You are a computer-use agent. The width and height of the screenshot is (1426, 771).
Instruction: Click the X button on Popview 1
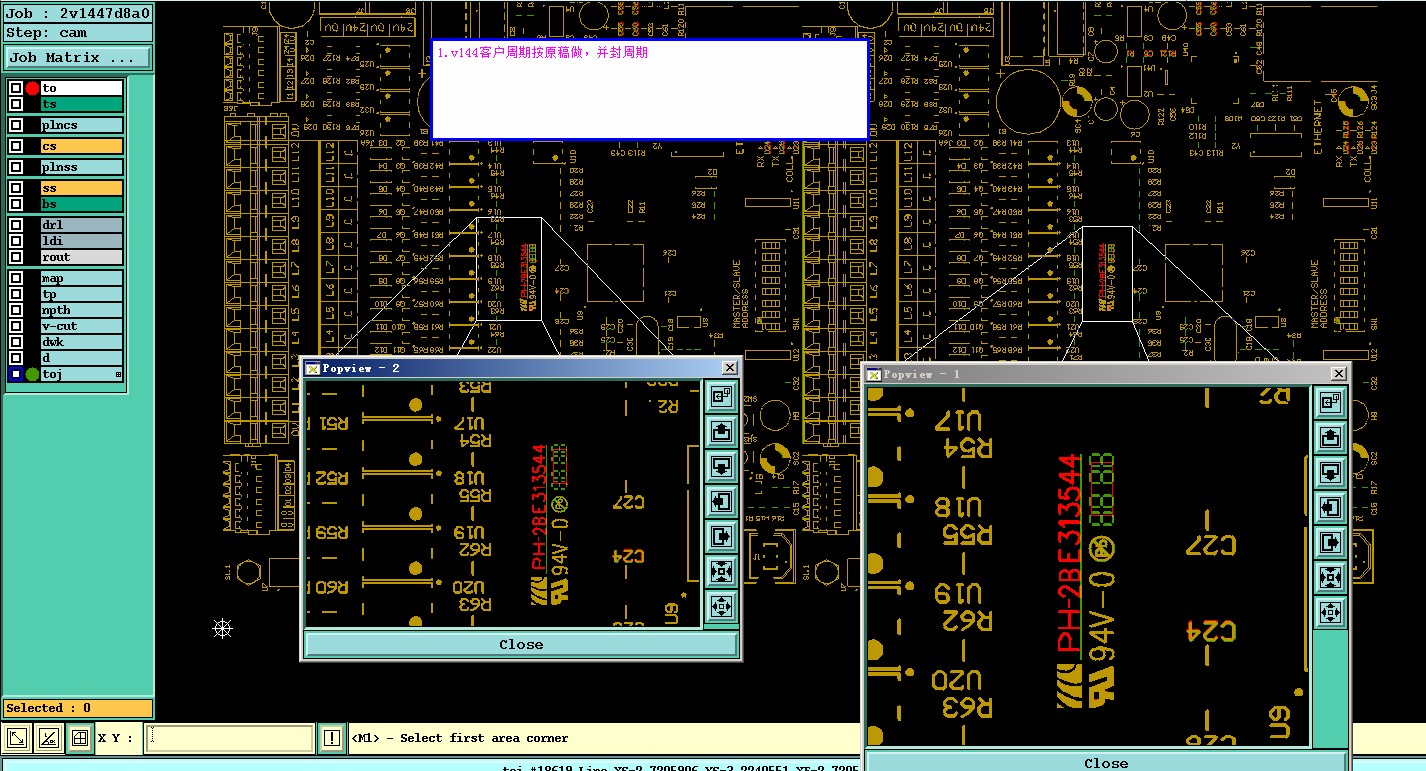1339,374
